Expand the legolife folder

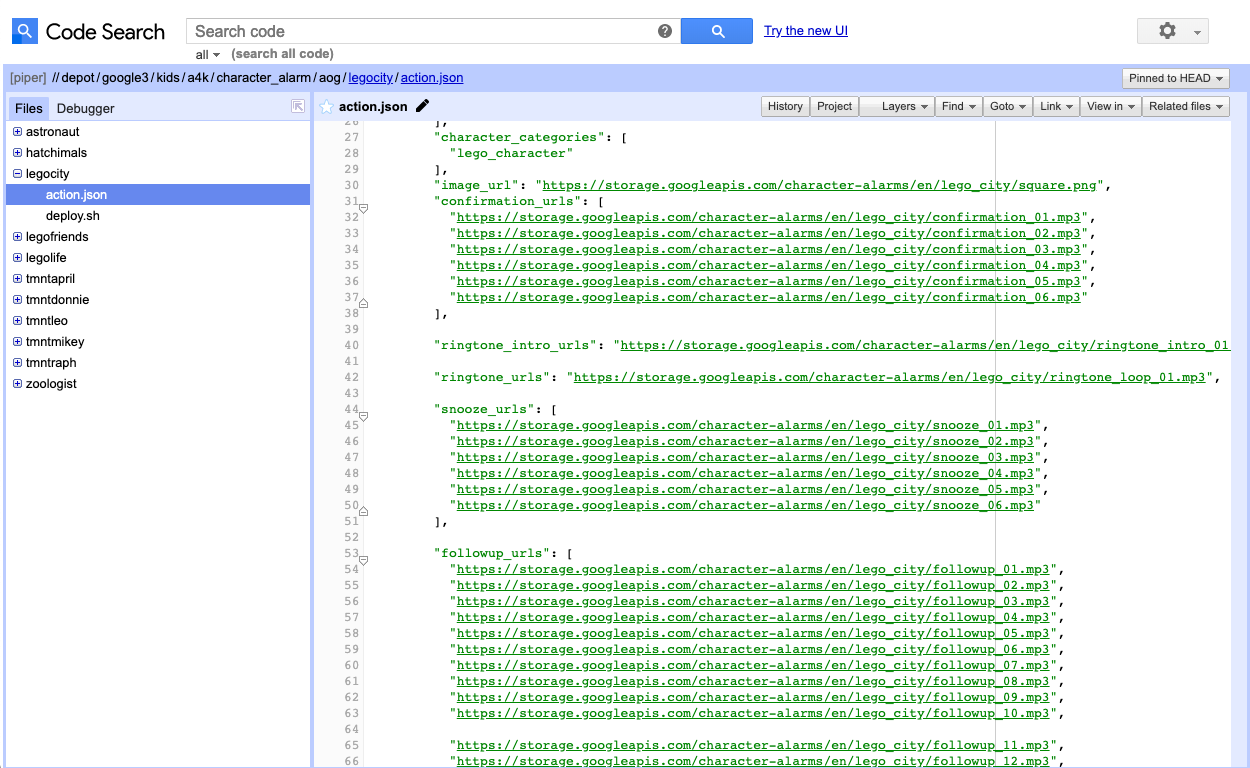pyautogui.click(x=17, y=258)
